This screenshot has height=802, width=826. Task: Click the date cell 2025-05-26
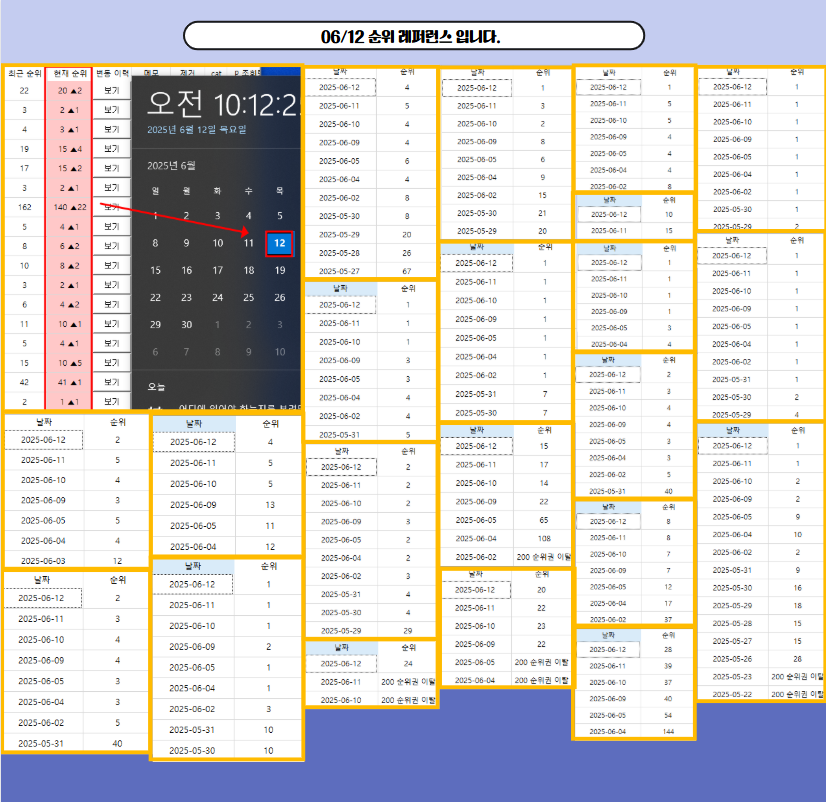pyautogui.click(x=732, y=659)
